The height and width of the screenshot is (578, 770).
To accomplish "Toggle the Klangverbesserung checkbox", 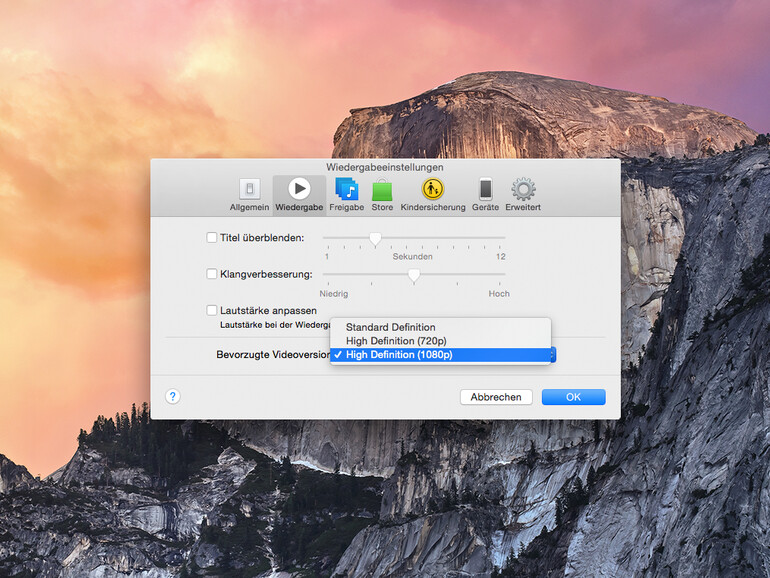I will pos(211,274).
